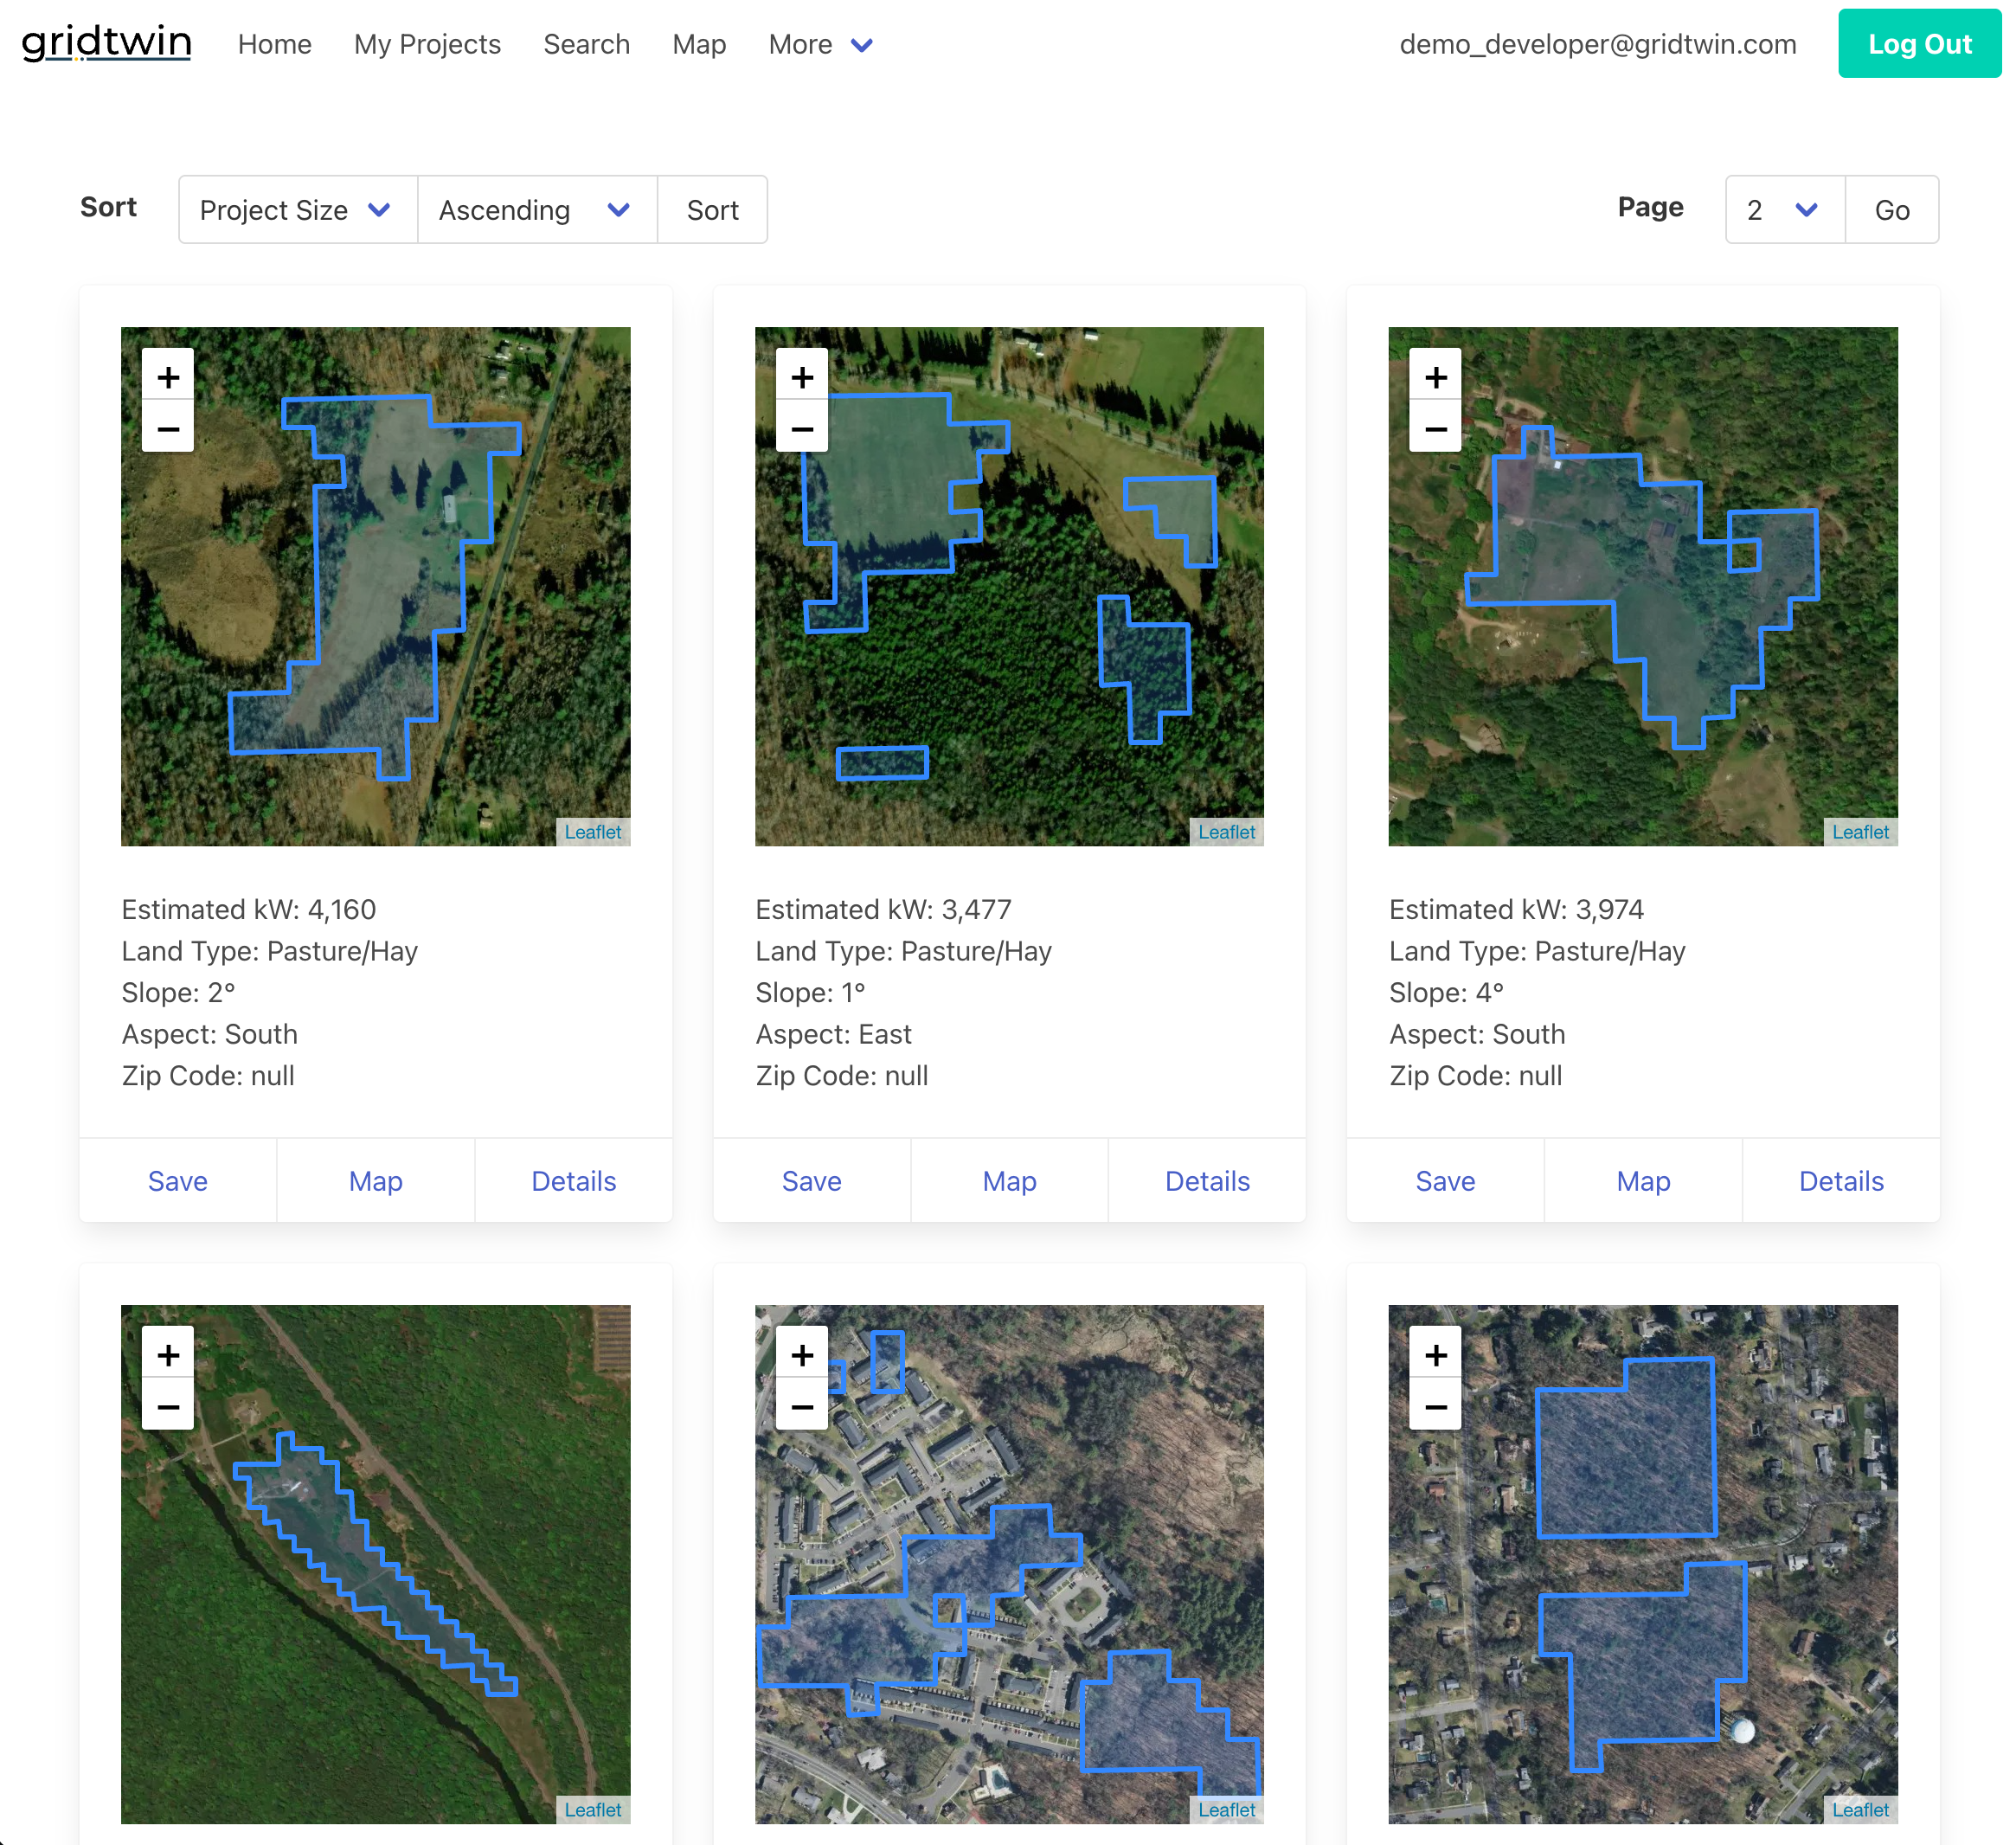The width and height of the screenshot is (2016, 1845).
Task: Zoom in on the 3,477 kW project map
Action: [802, 377]
